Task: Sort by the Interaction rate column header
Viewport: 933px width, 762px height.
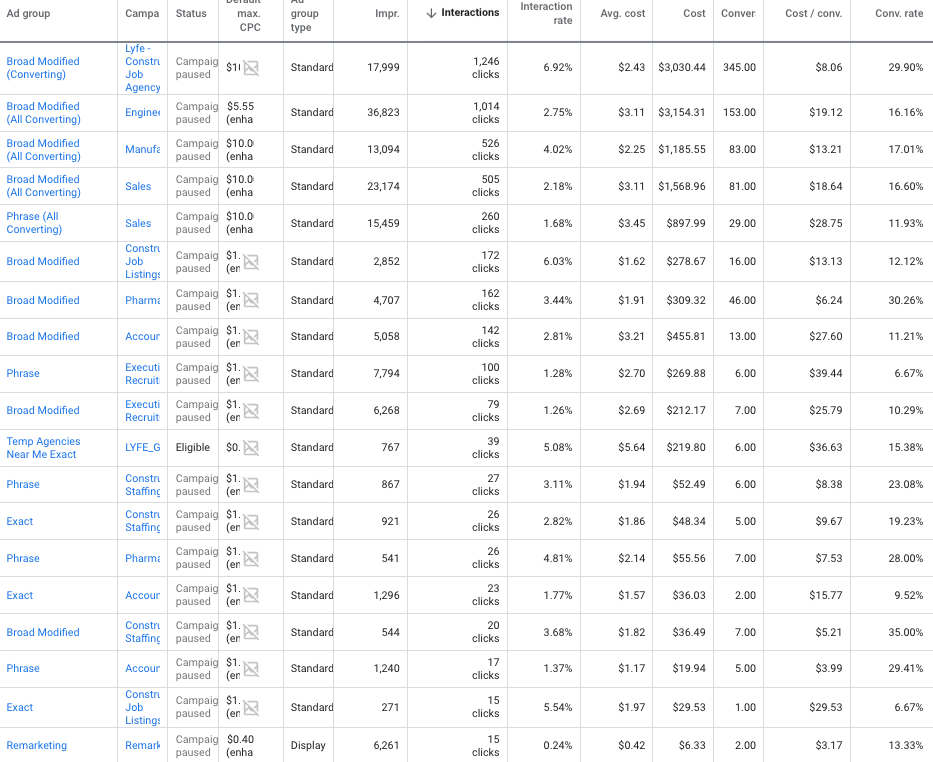Action: (546, 13)
